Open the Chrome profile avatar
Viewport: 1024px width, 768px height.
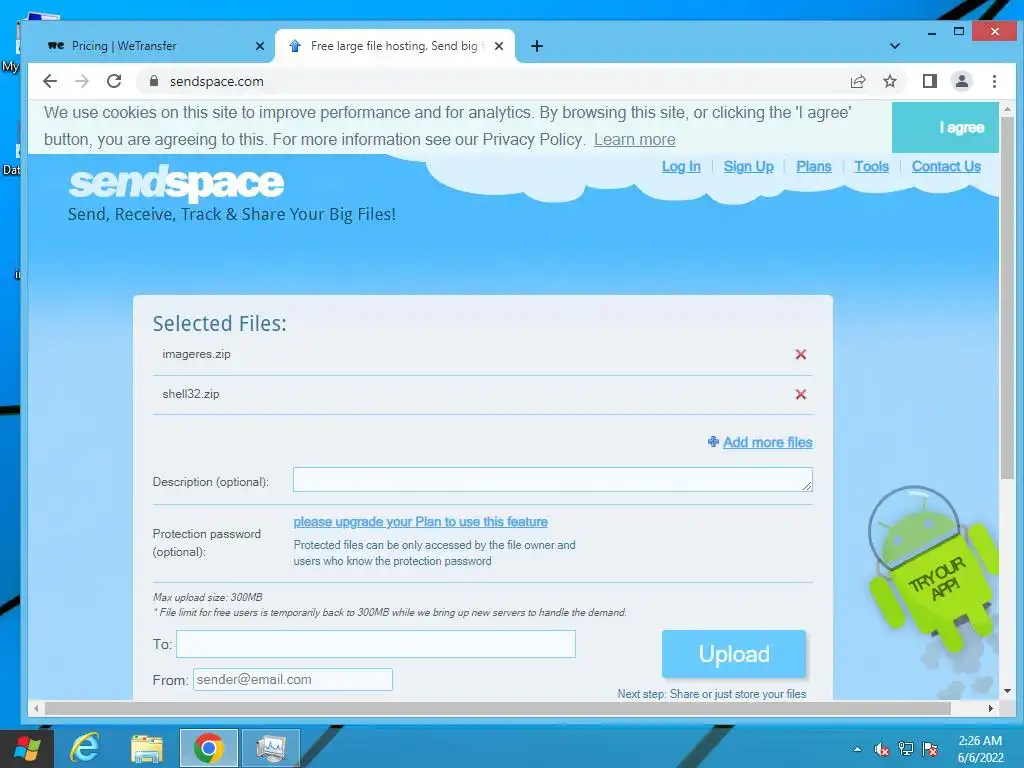[961, 81]
